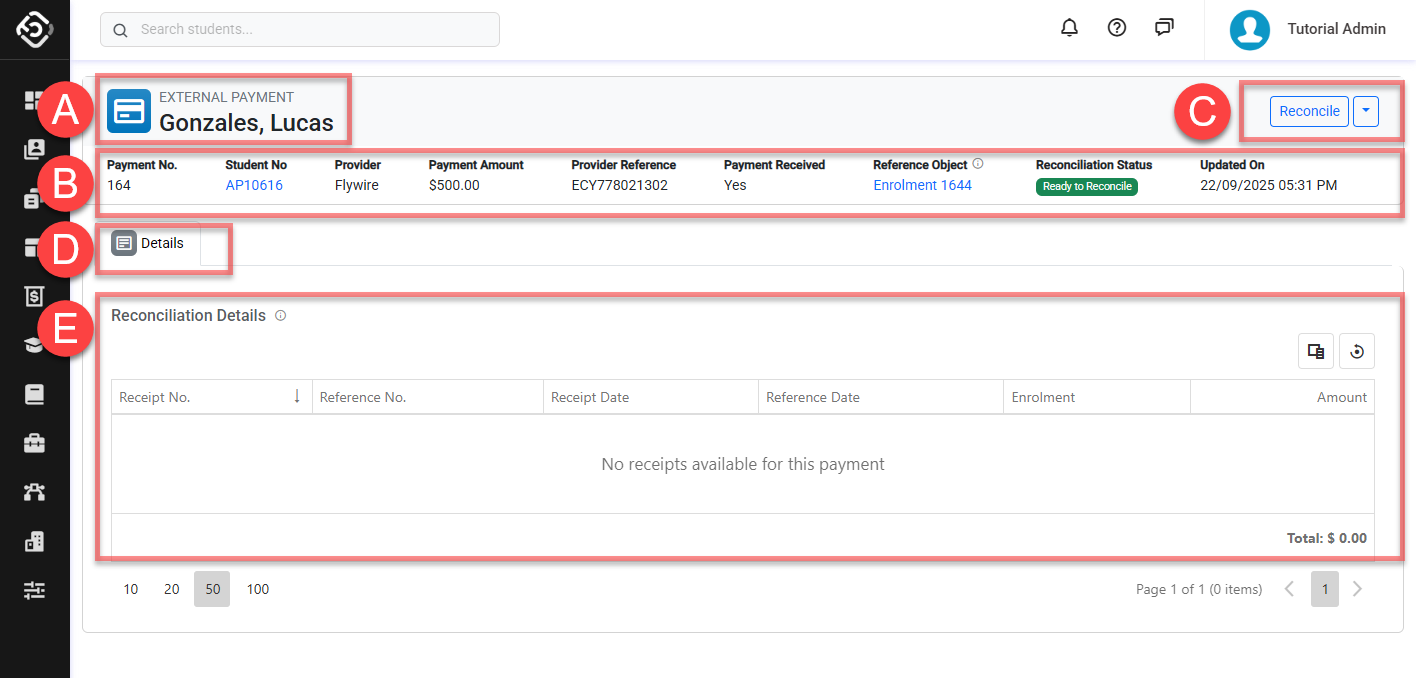Click the grid reset icon button
This screenshot has height=678, width=1416.
coord(1357,351)
